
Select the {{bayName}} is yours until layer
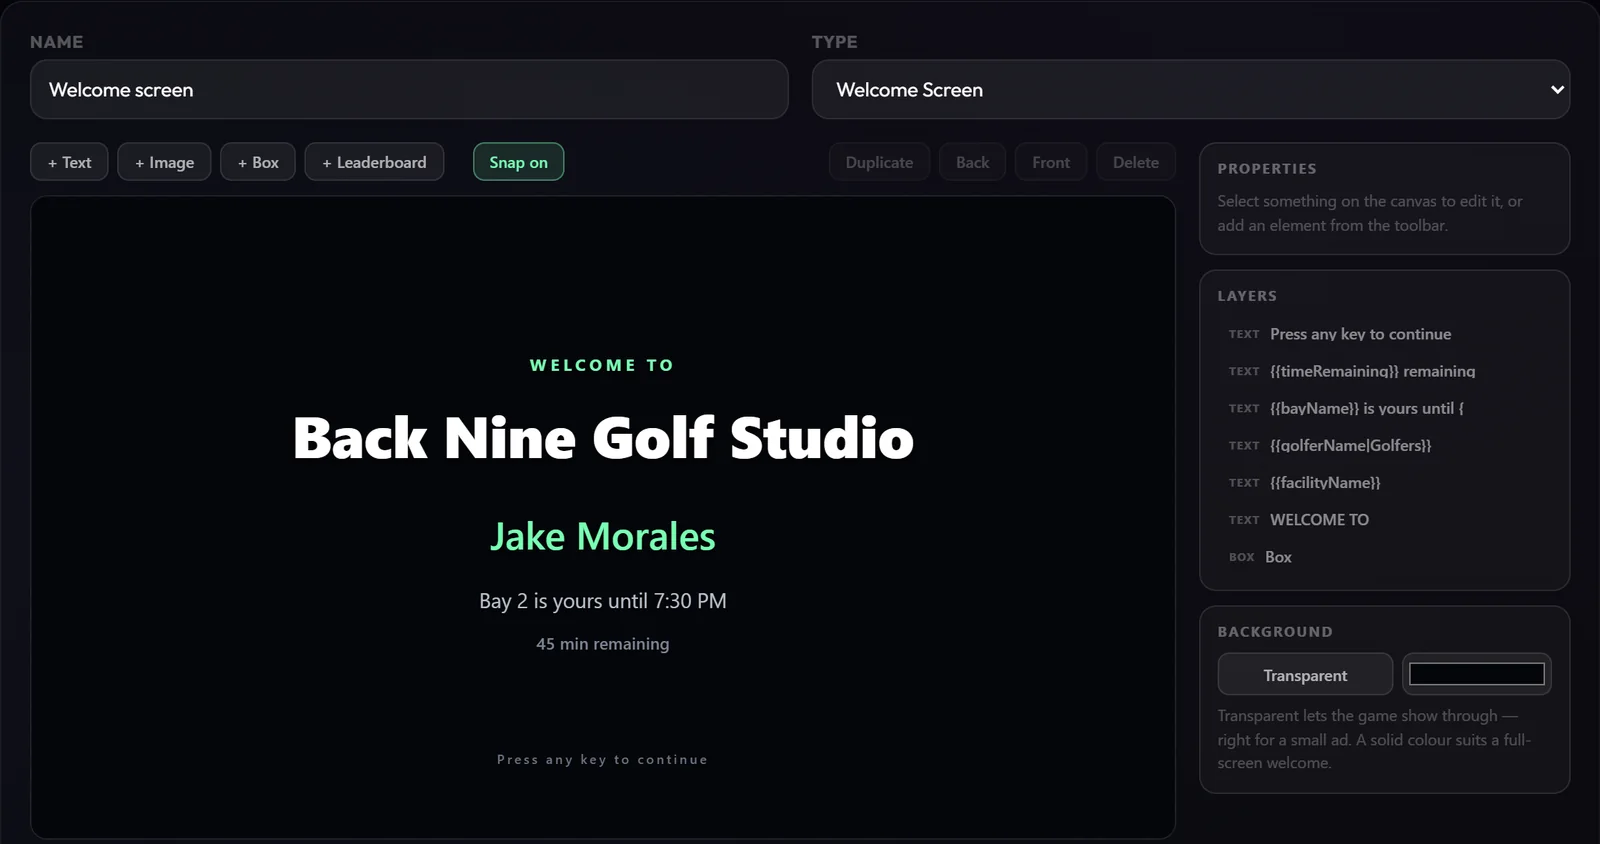point(1384,408)
